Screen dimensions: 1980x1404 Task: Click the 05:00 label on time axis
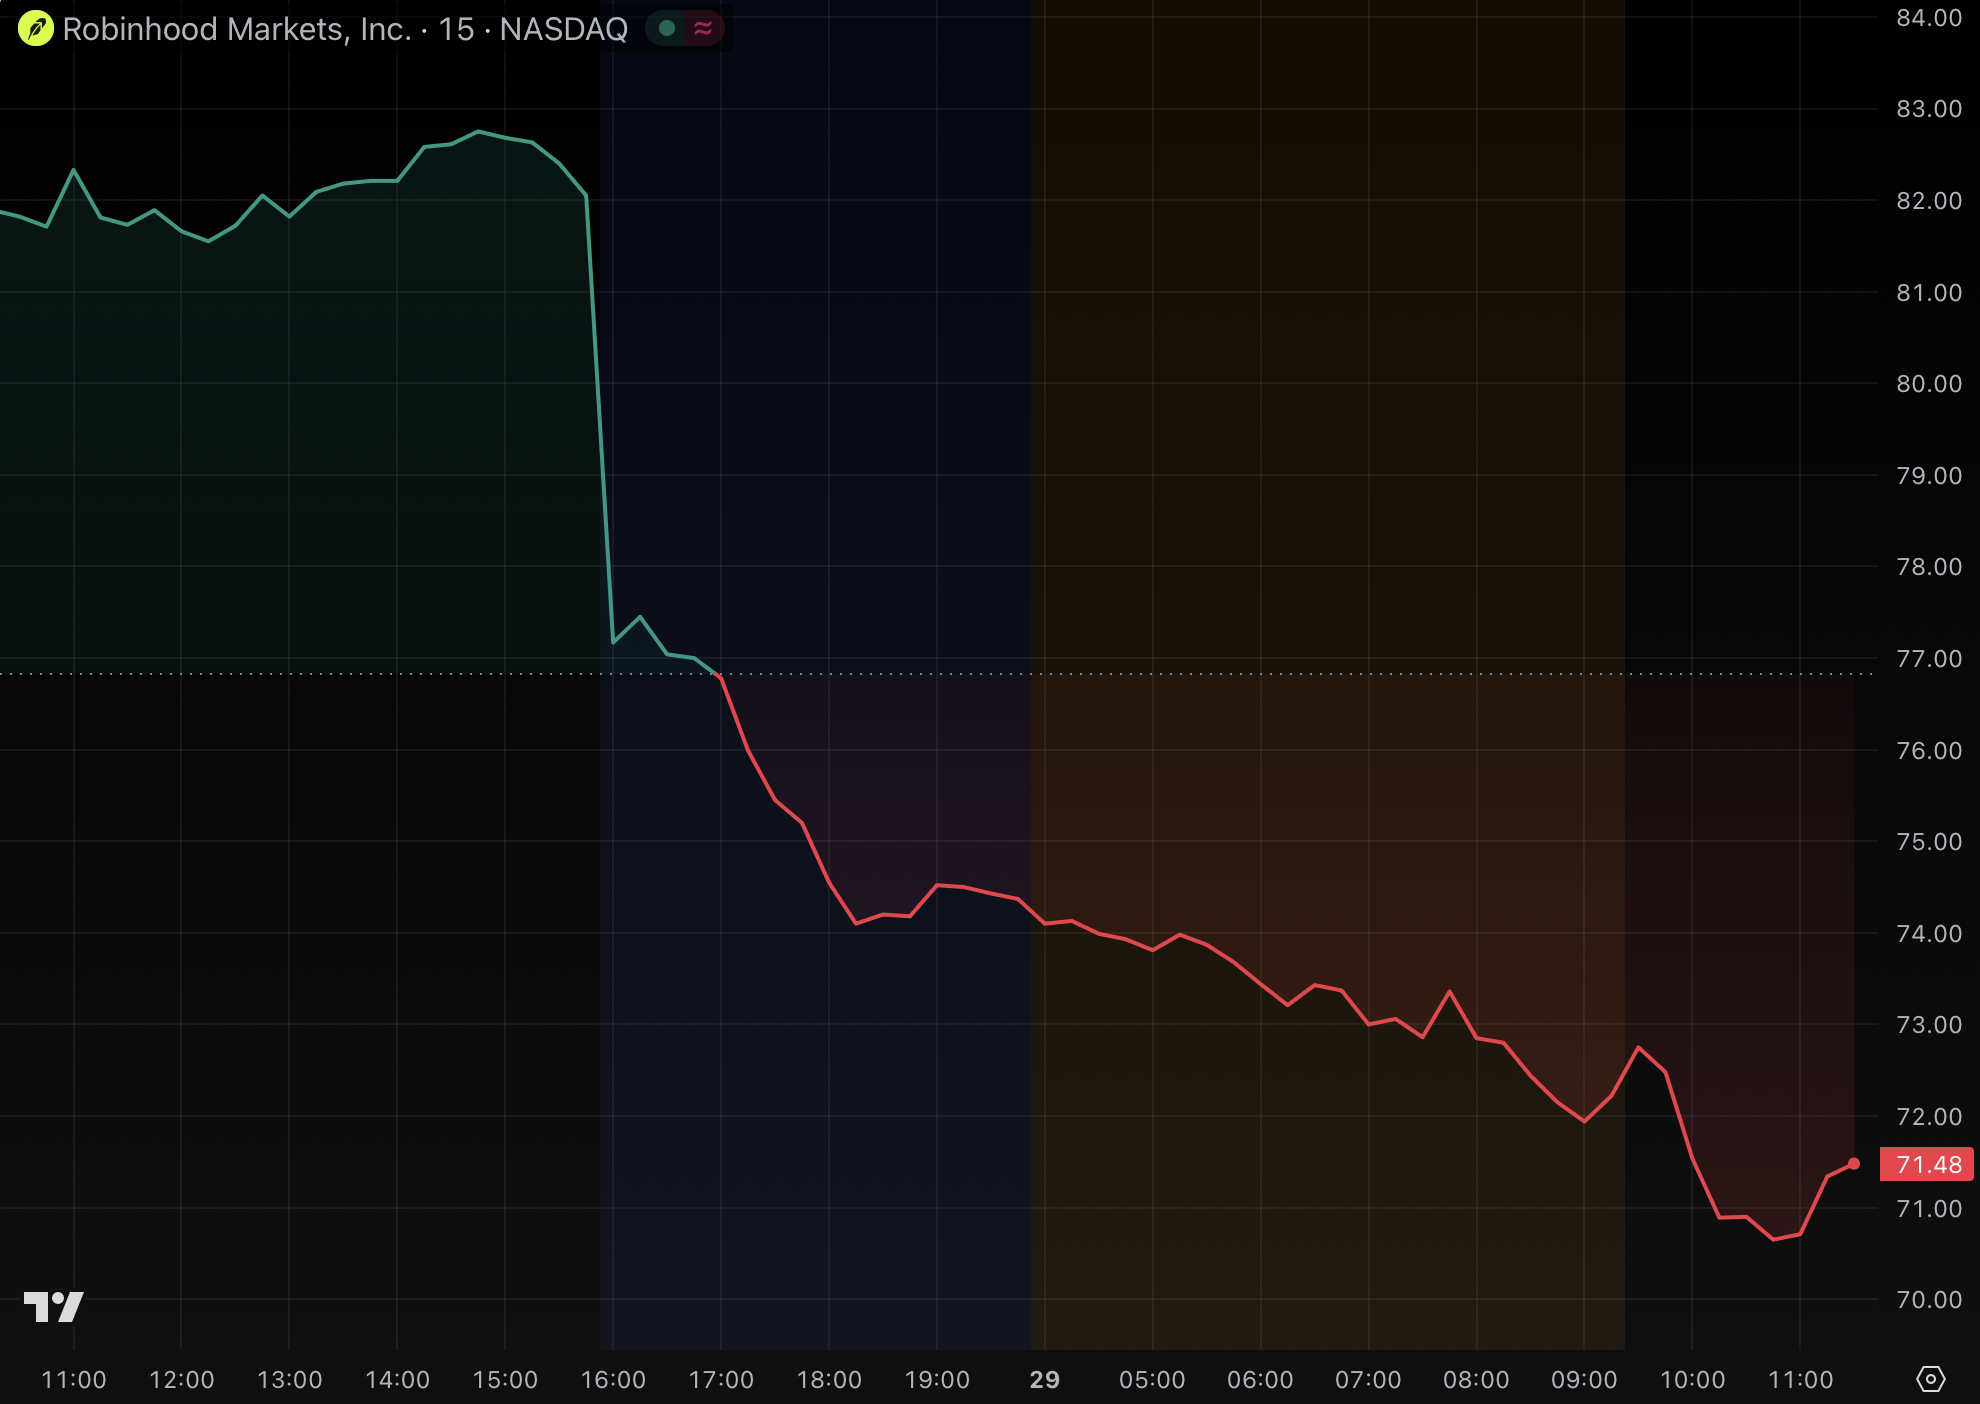click(x=1152, y=1380)
